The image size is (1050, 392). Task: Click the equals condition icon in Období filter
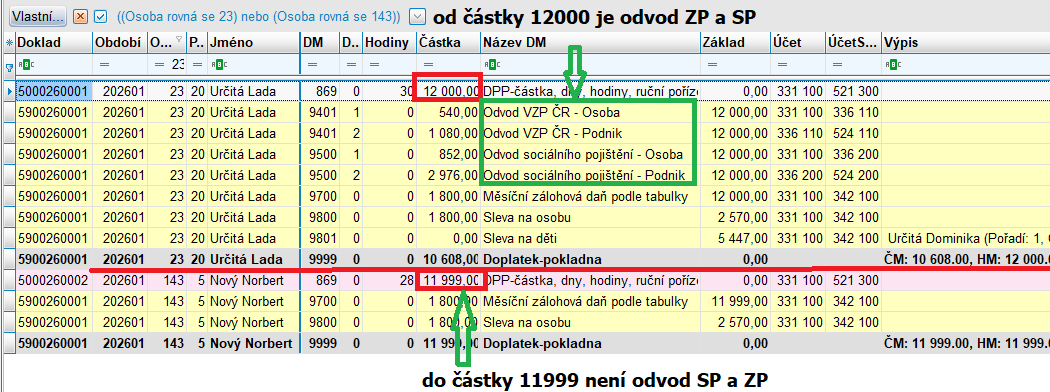pyautogui.click(x=104, y=65)
